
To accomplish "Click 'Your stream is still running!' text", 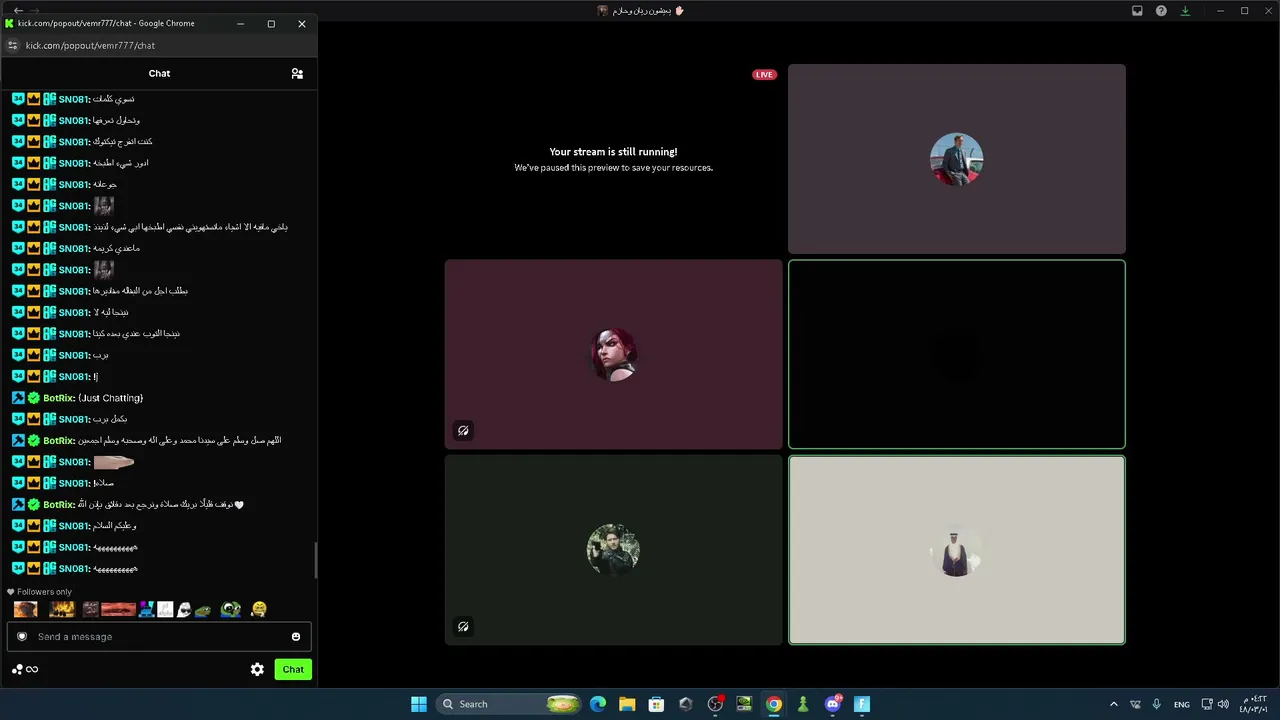I will tap(613, 152).
